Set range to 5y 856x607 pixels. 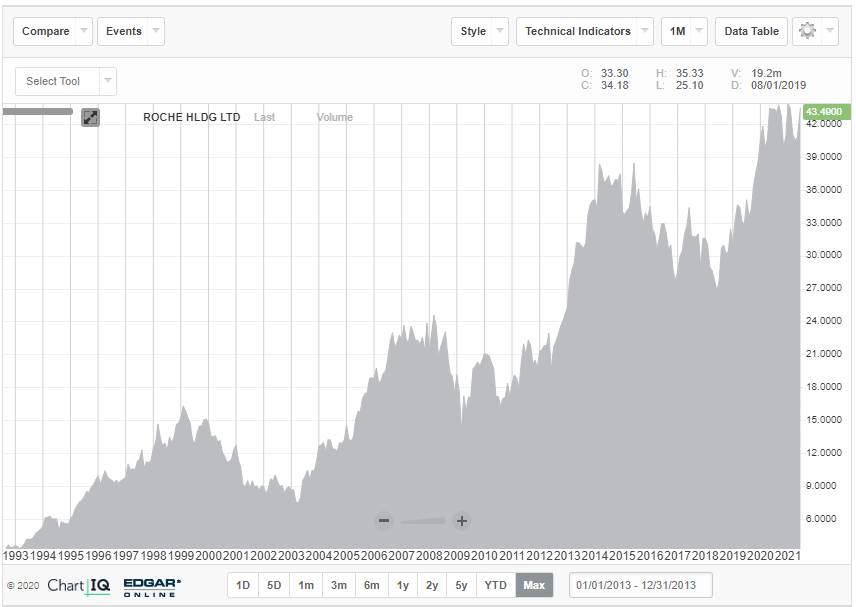pyautogui.click(x=461, y=585)
